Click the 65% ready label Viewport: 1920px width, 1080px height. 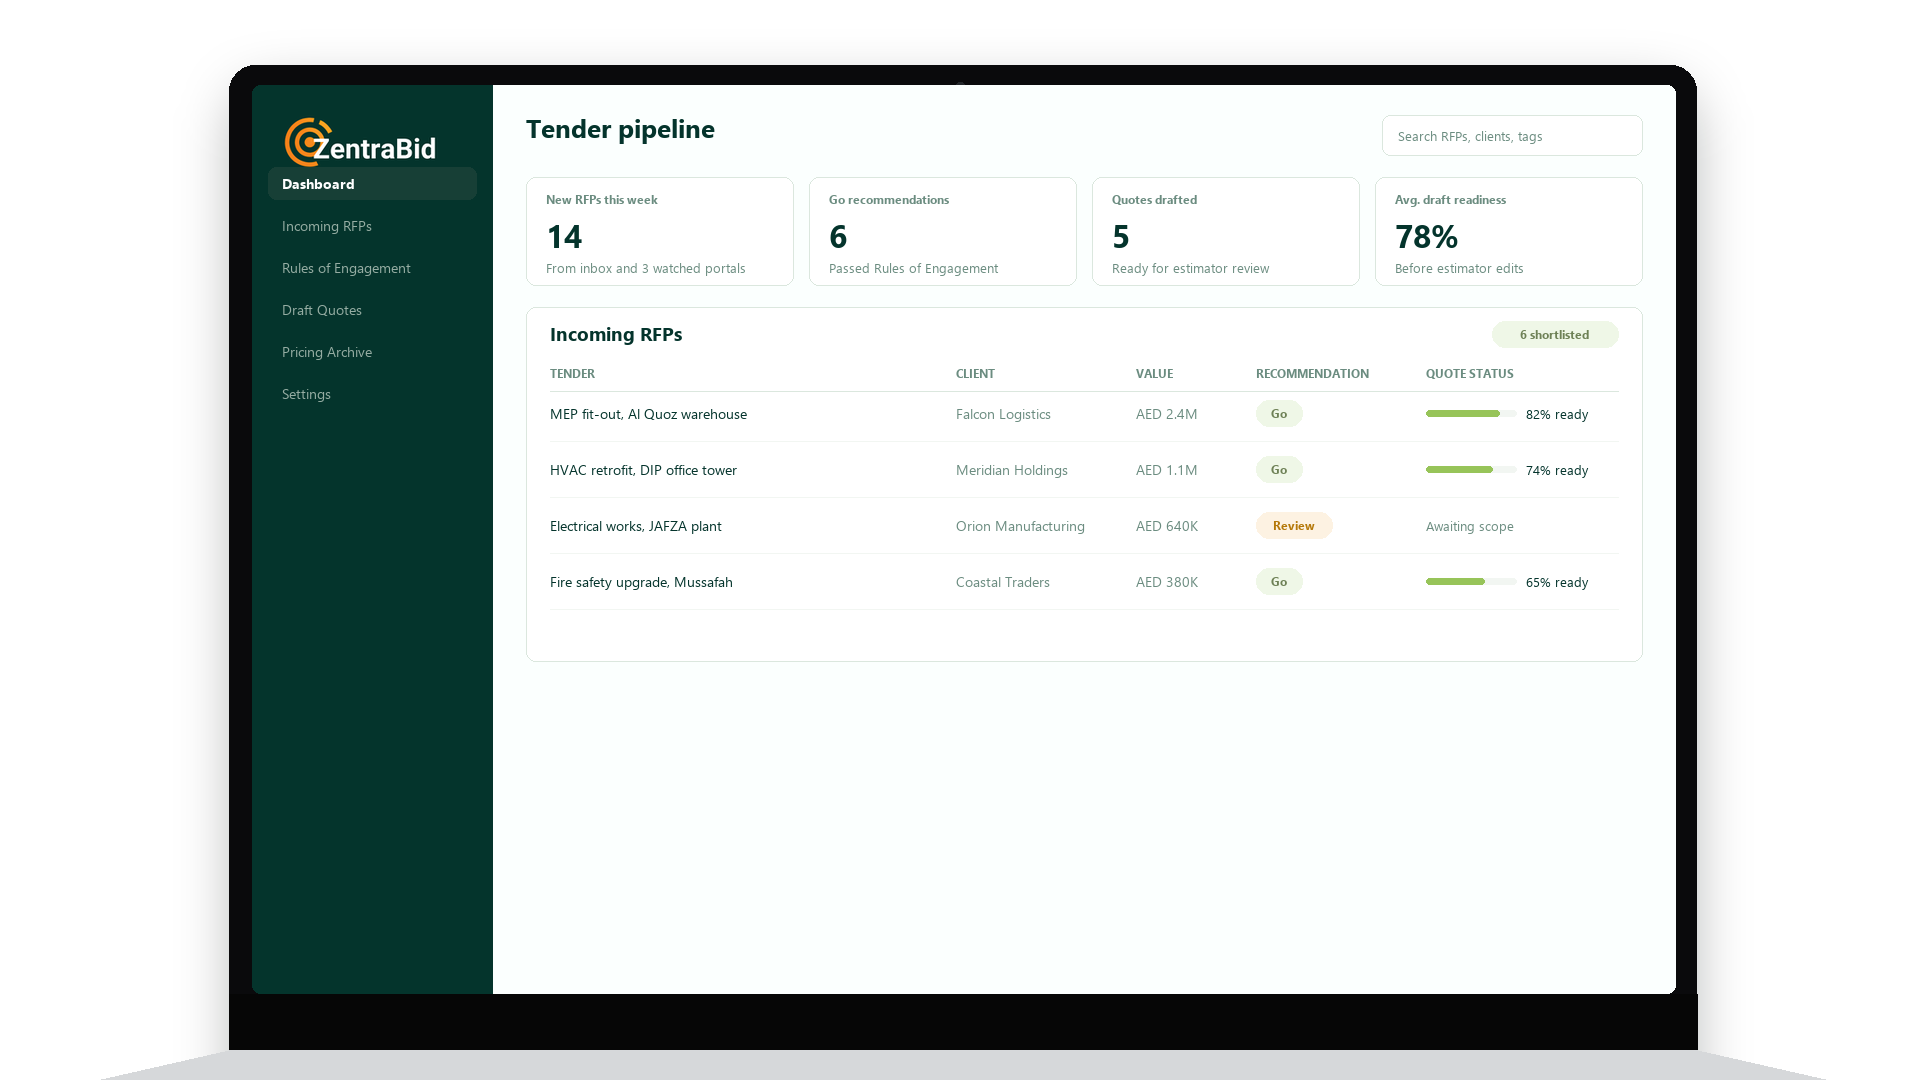point(1557,582)
